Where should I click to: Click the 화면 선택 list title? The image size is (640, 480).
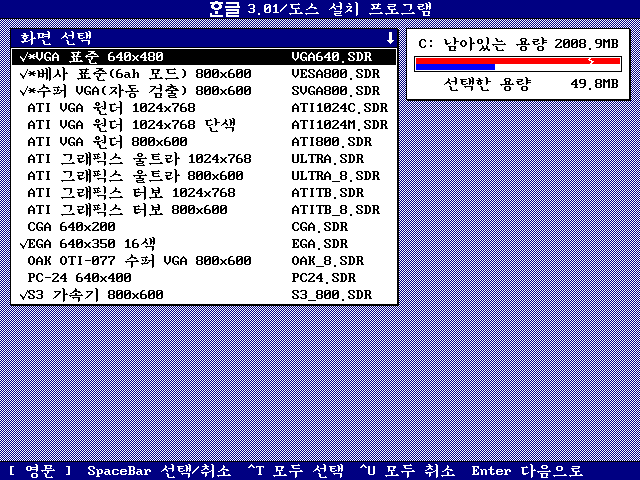click(56, 38)
